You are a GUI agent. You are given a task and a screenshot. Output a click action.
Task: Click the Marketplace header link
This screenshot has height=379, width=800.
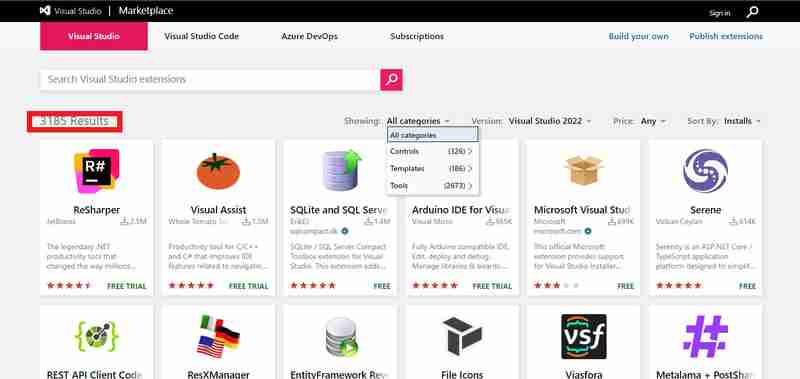tap(146, 11)
